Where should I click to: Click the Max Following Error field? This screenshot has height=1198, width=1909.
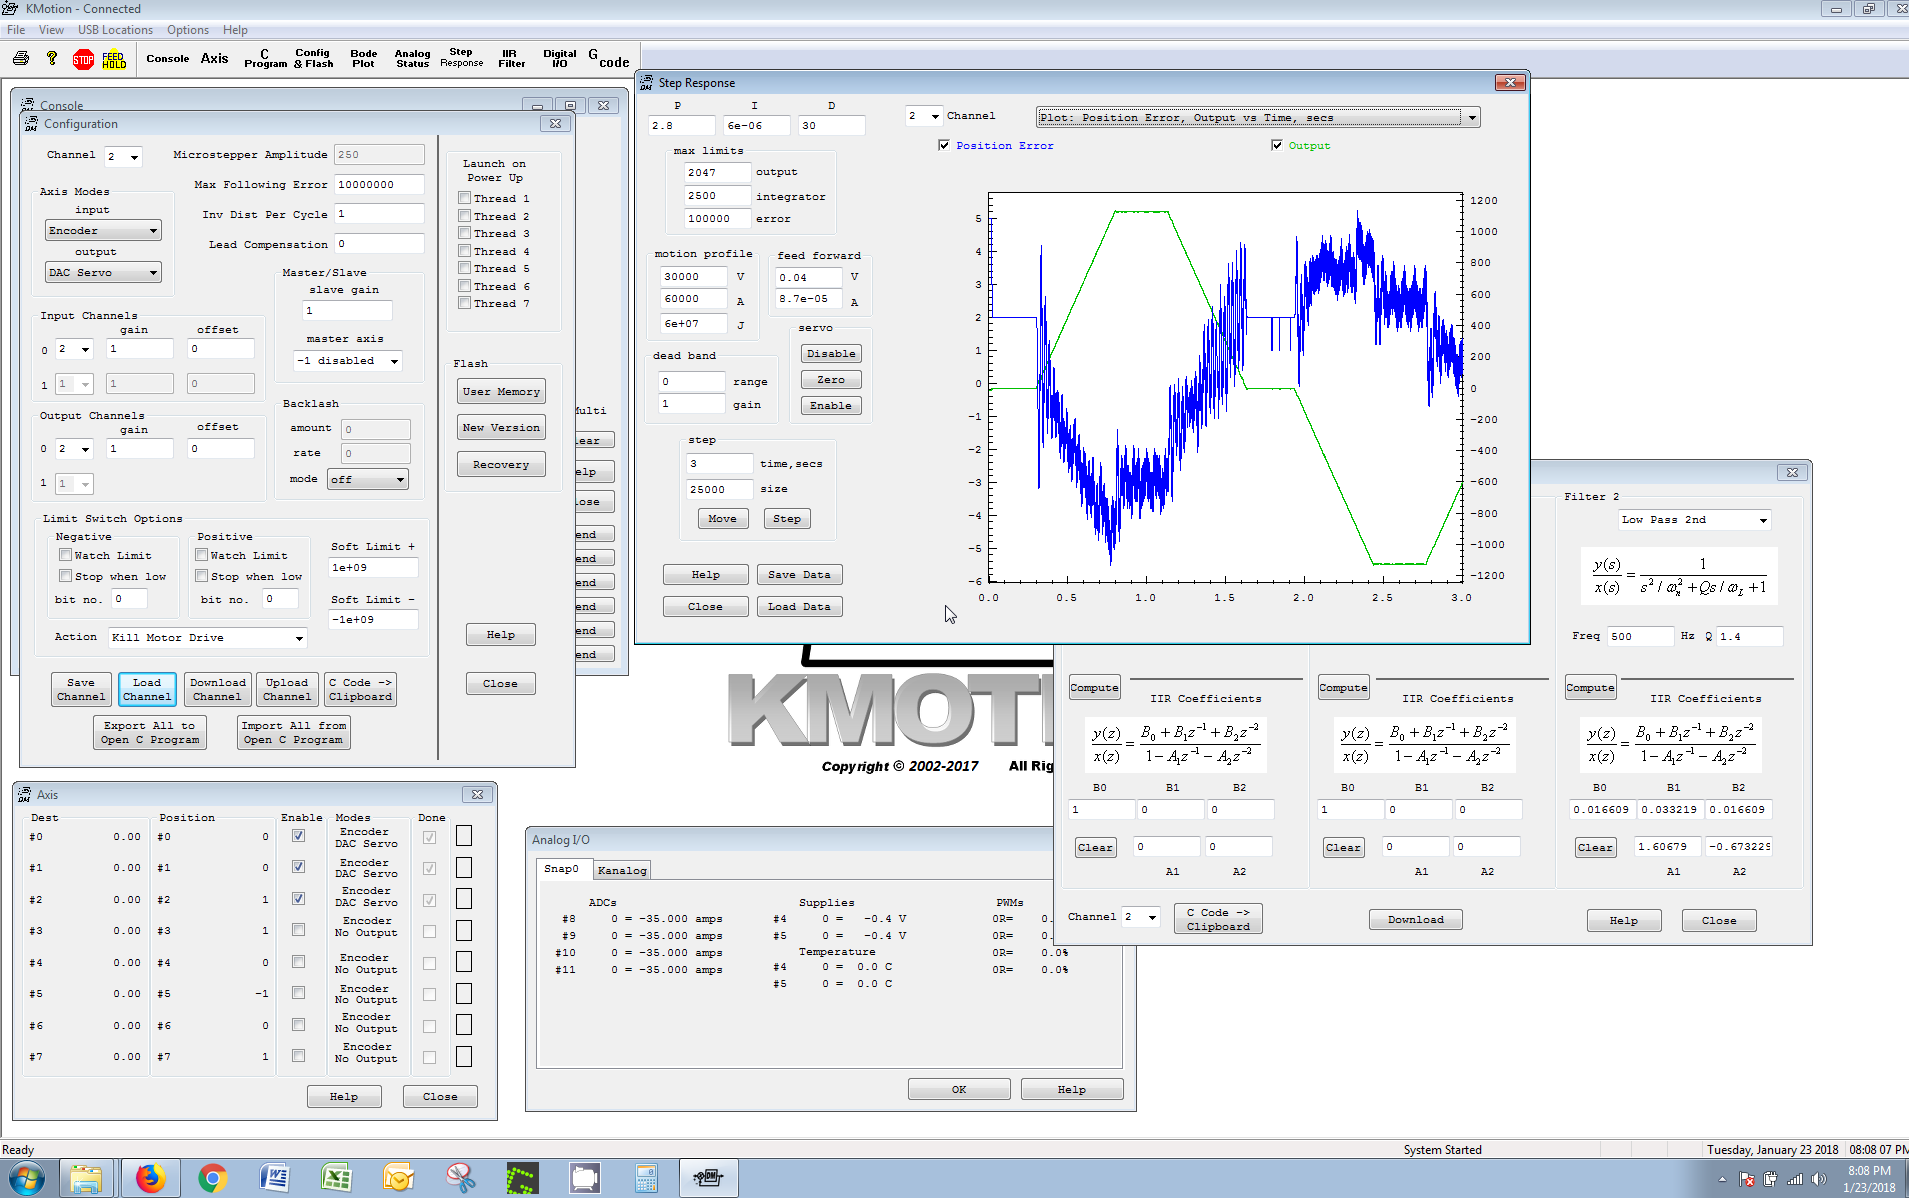click(378, 185)
